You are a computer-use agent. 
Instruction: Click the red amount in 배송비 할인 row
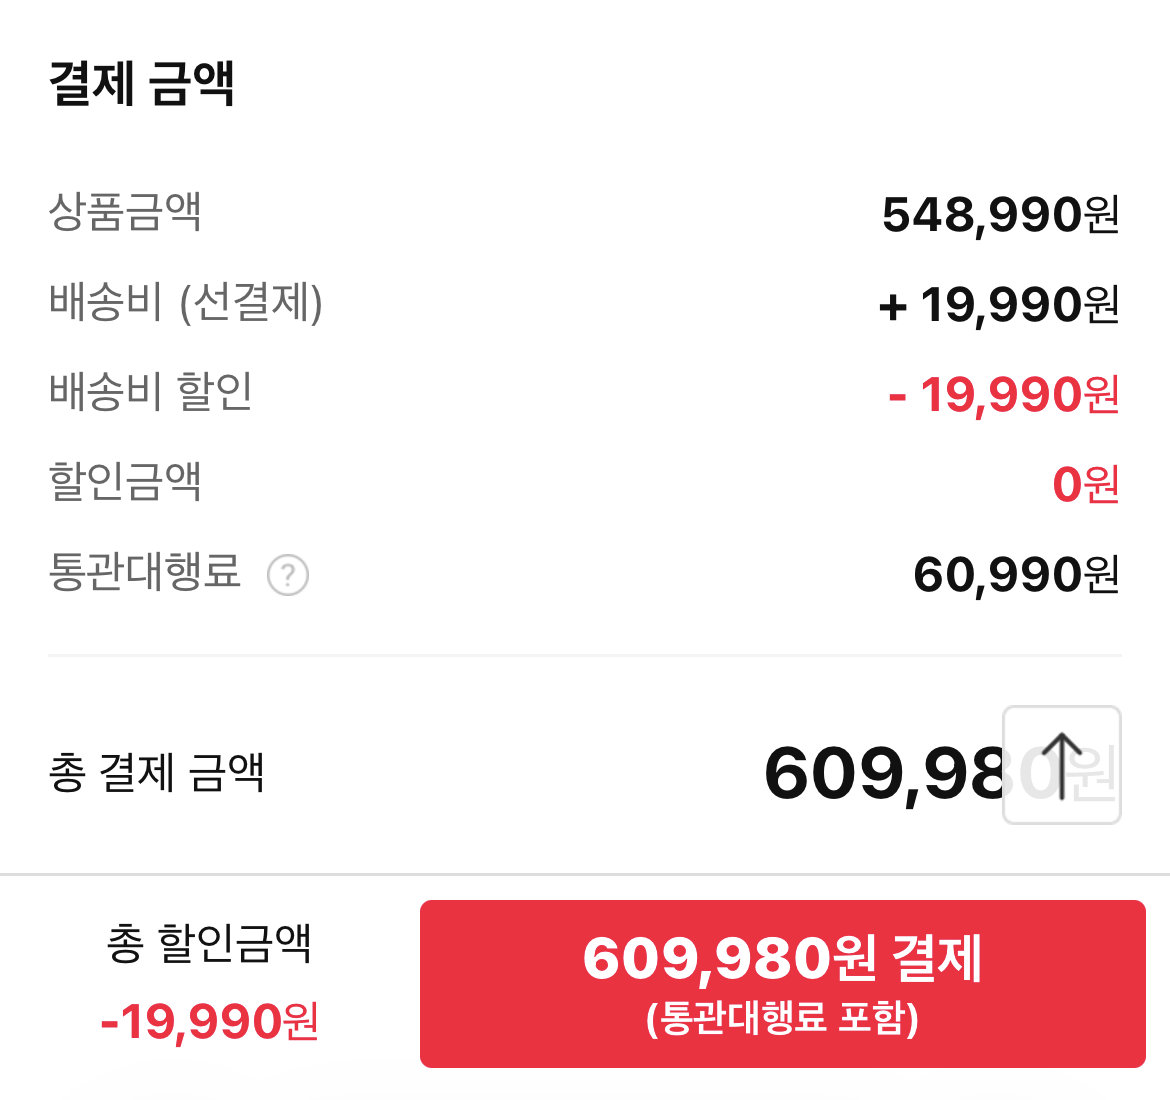tap(1003, 395)
